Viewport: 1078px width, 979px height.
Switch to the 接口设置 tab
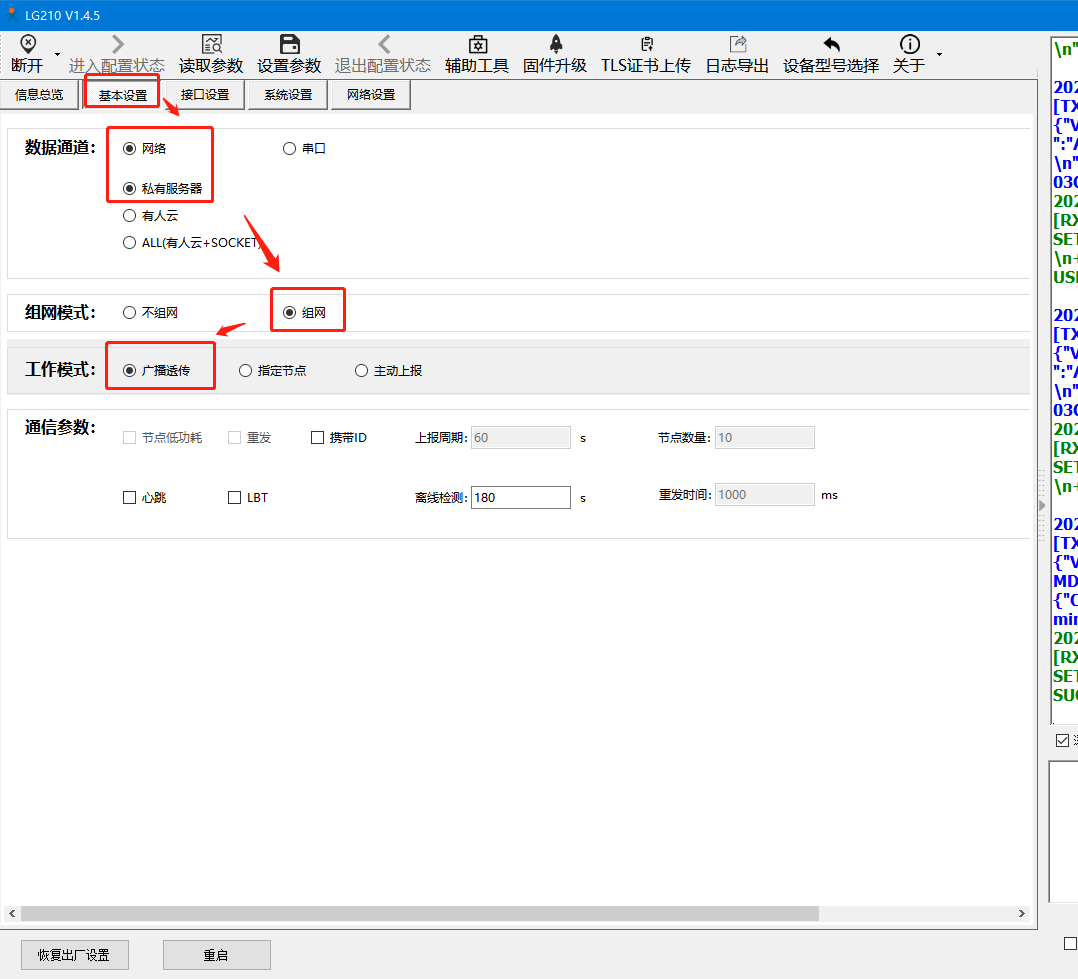click(x=205, y=95)
